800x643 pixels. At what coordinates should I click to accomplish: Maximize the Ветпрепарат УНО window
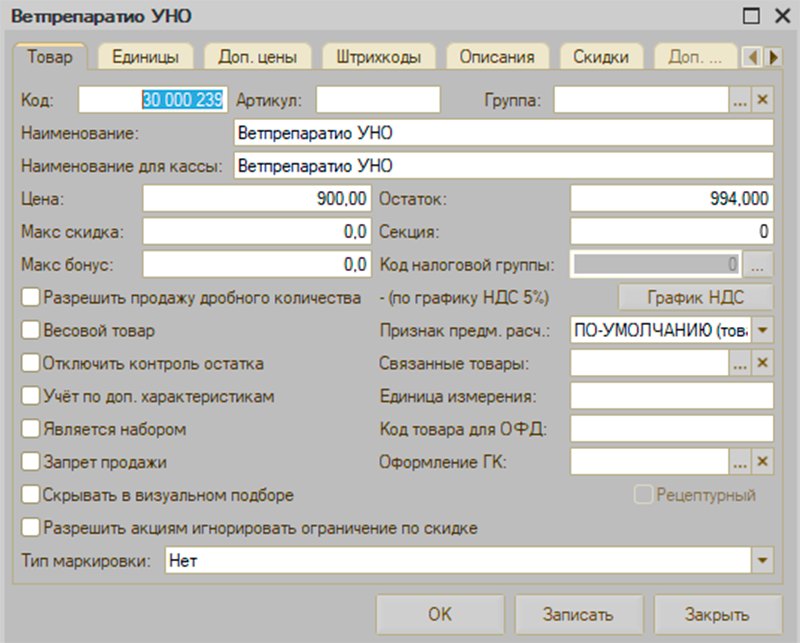751,16
